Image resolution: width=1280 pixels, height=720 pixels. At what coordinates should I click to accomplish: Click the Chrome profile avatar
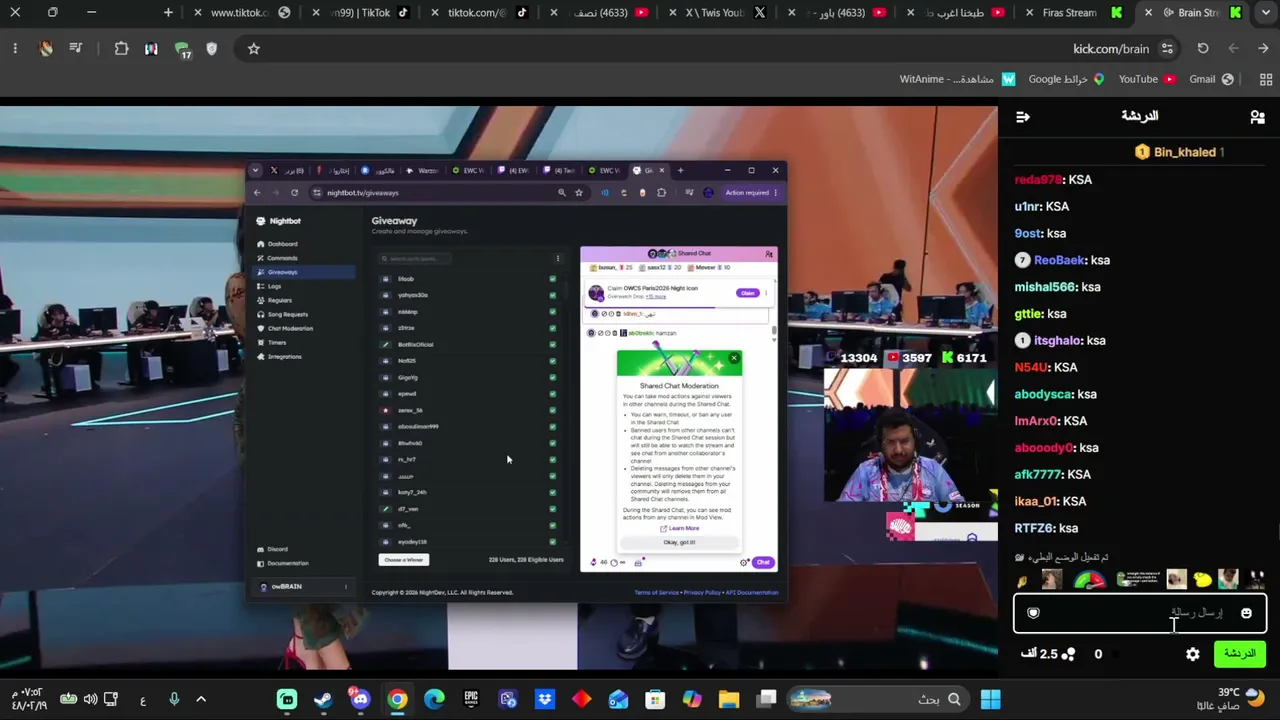click(x=46, y=48)
